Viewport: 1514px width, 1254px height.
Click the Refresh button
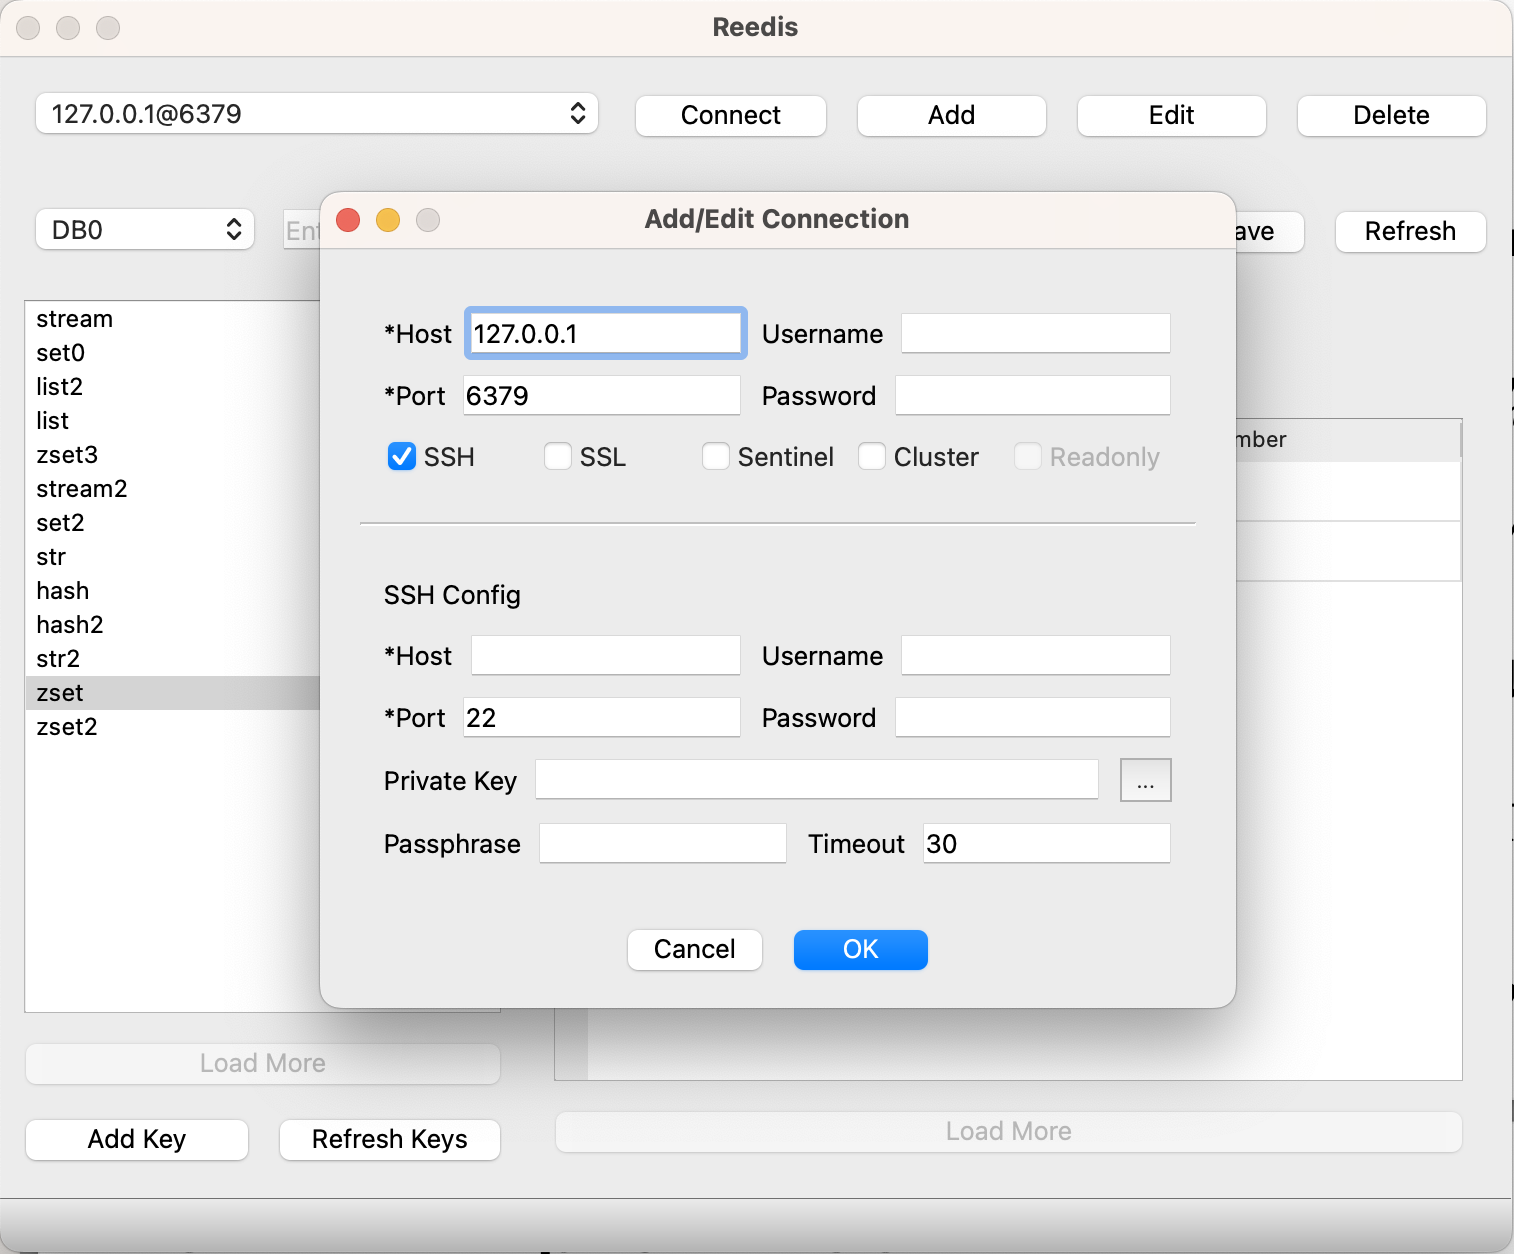coord(1411,231)
